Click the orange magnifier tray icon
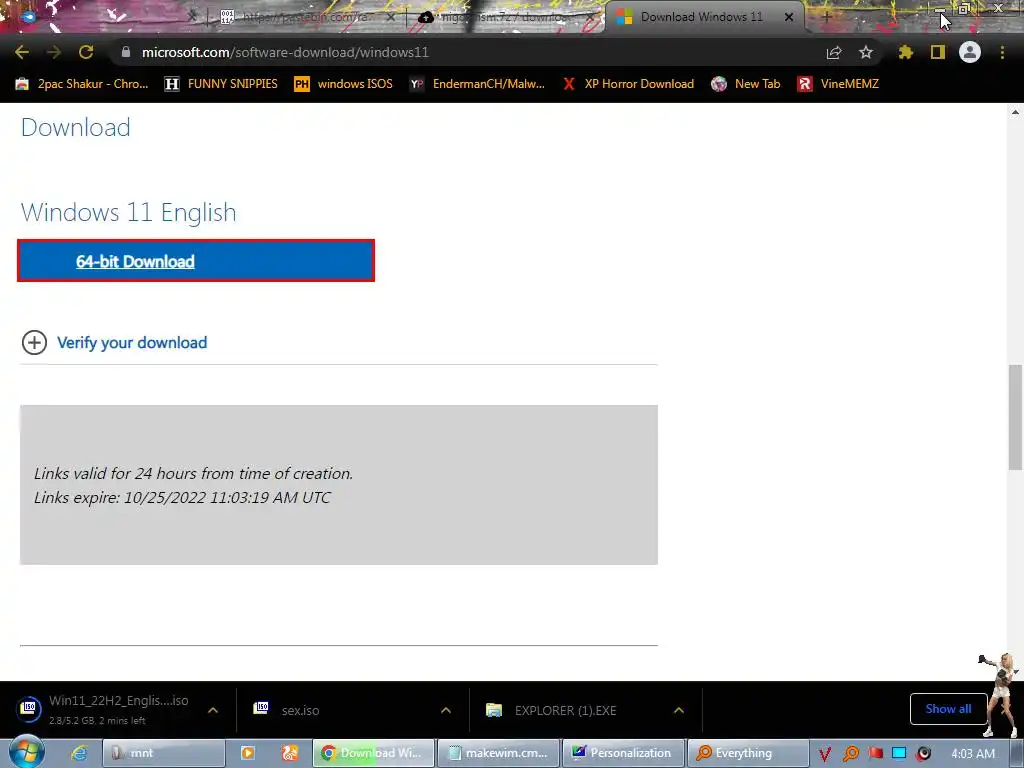The image size is (1024, 768). pos(850,754)
